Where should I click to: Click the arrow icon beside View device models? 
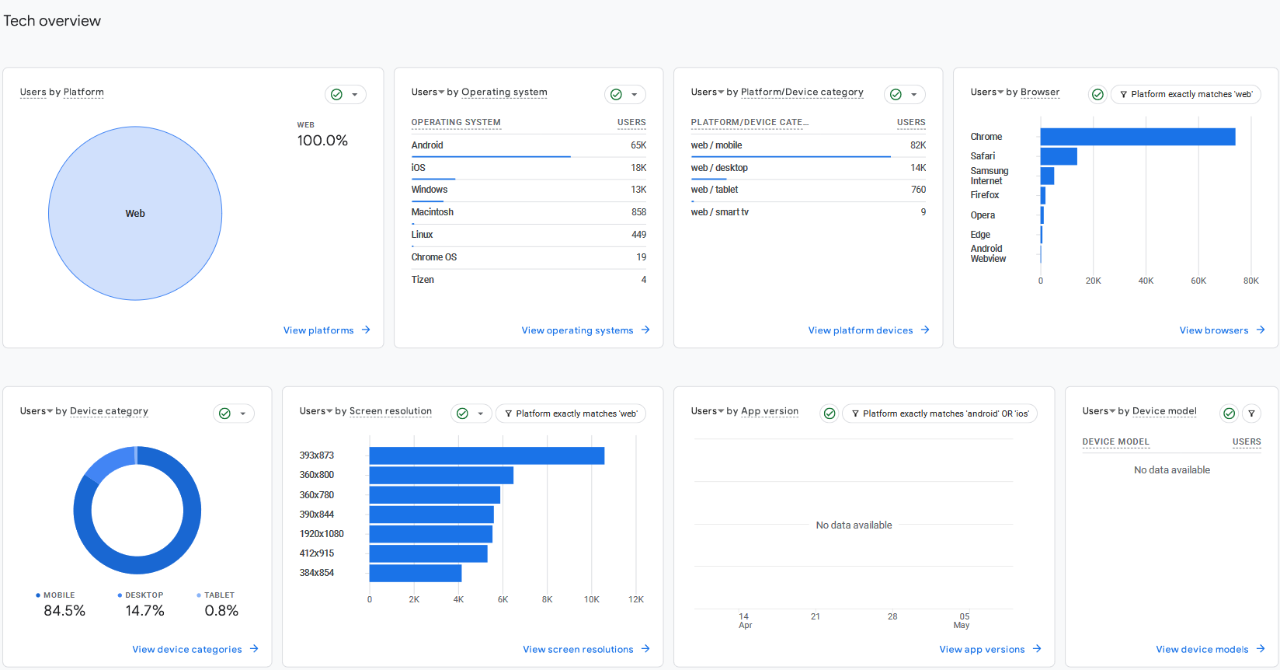[1261, 649]
